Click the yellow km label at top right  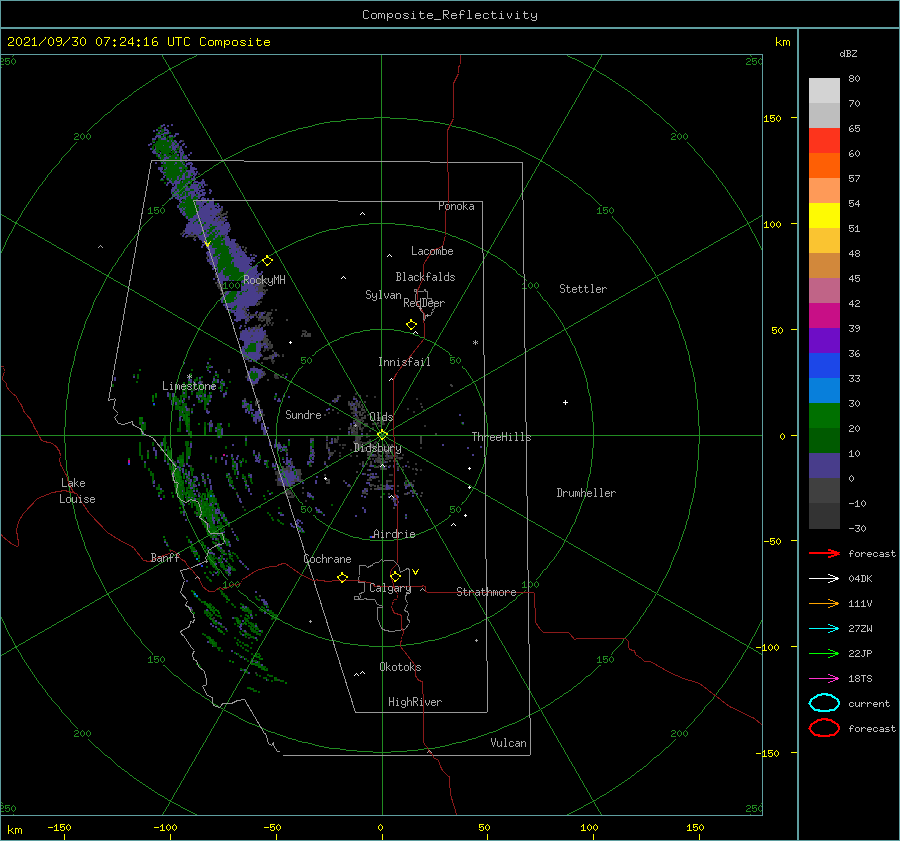(x=782, y=42)
